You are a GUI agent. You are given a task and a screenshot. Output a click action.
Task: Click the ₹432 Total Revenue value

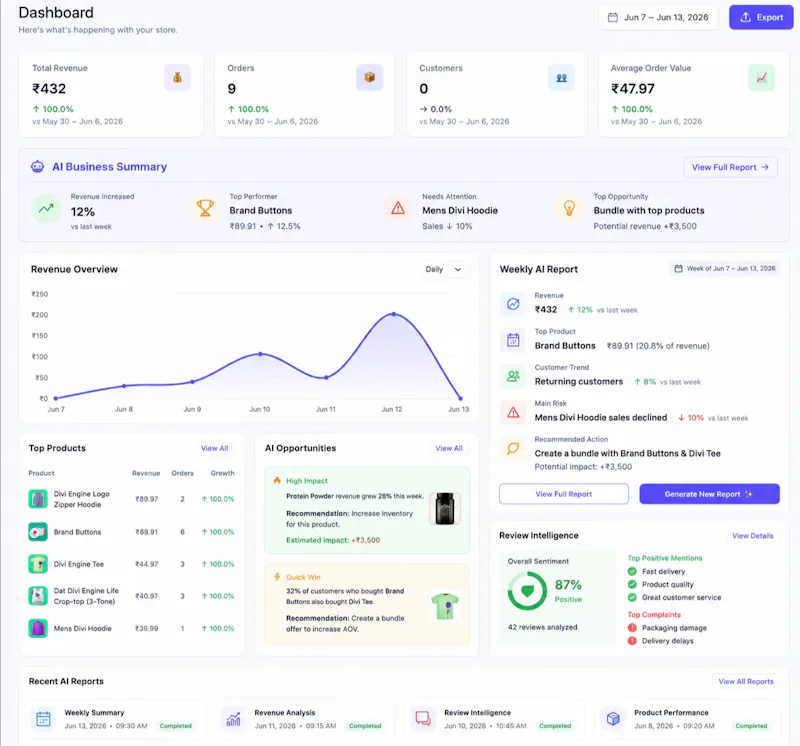pyautogui.click(x=49, y=89)
